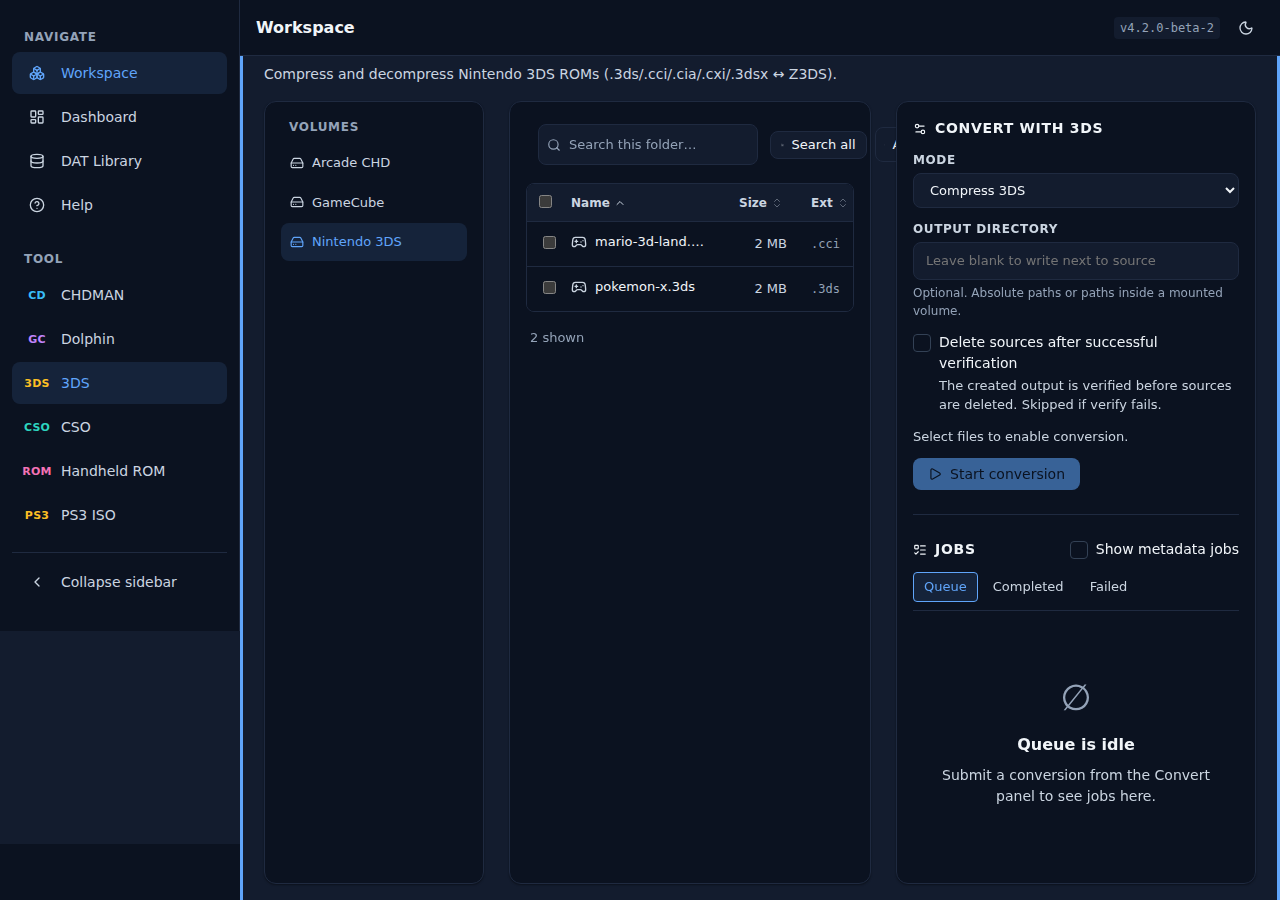1280x900 pixels.
Task: Focus the Search this folder field
Action: pos(648,145)
